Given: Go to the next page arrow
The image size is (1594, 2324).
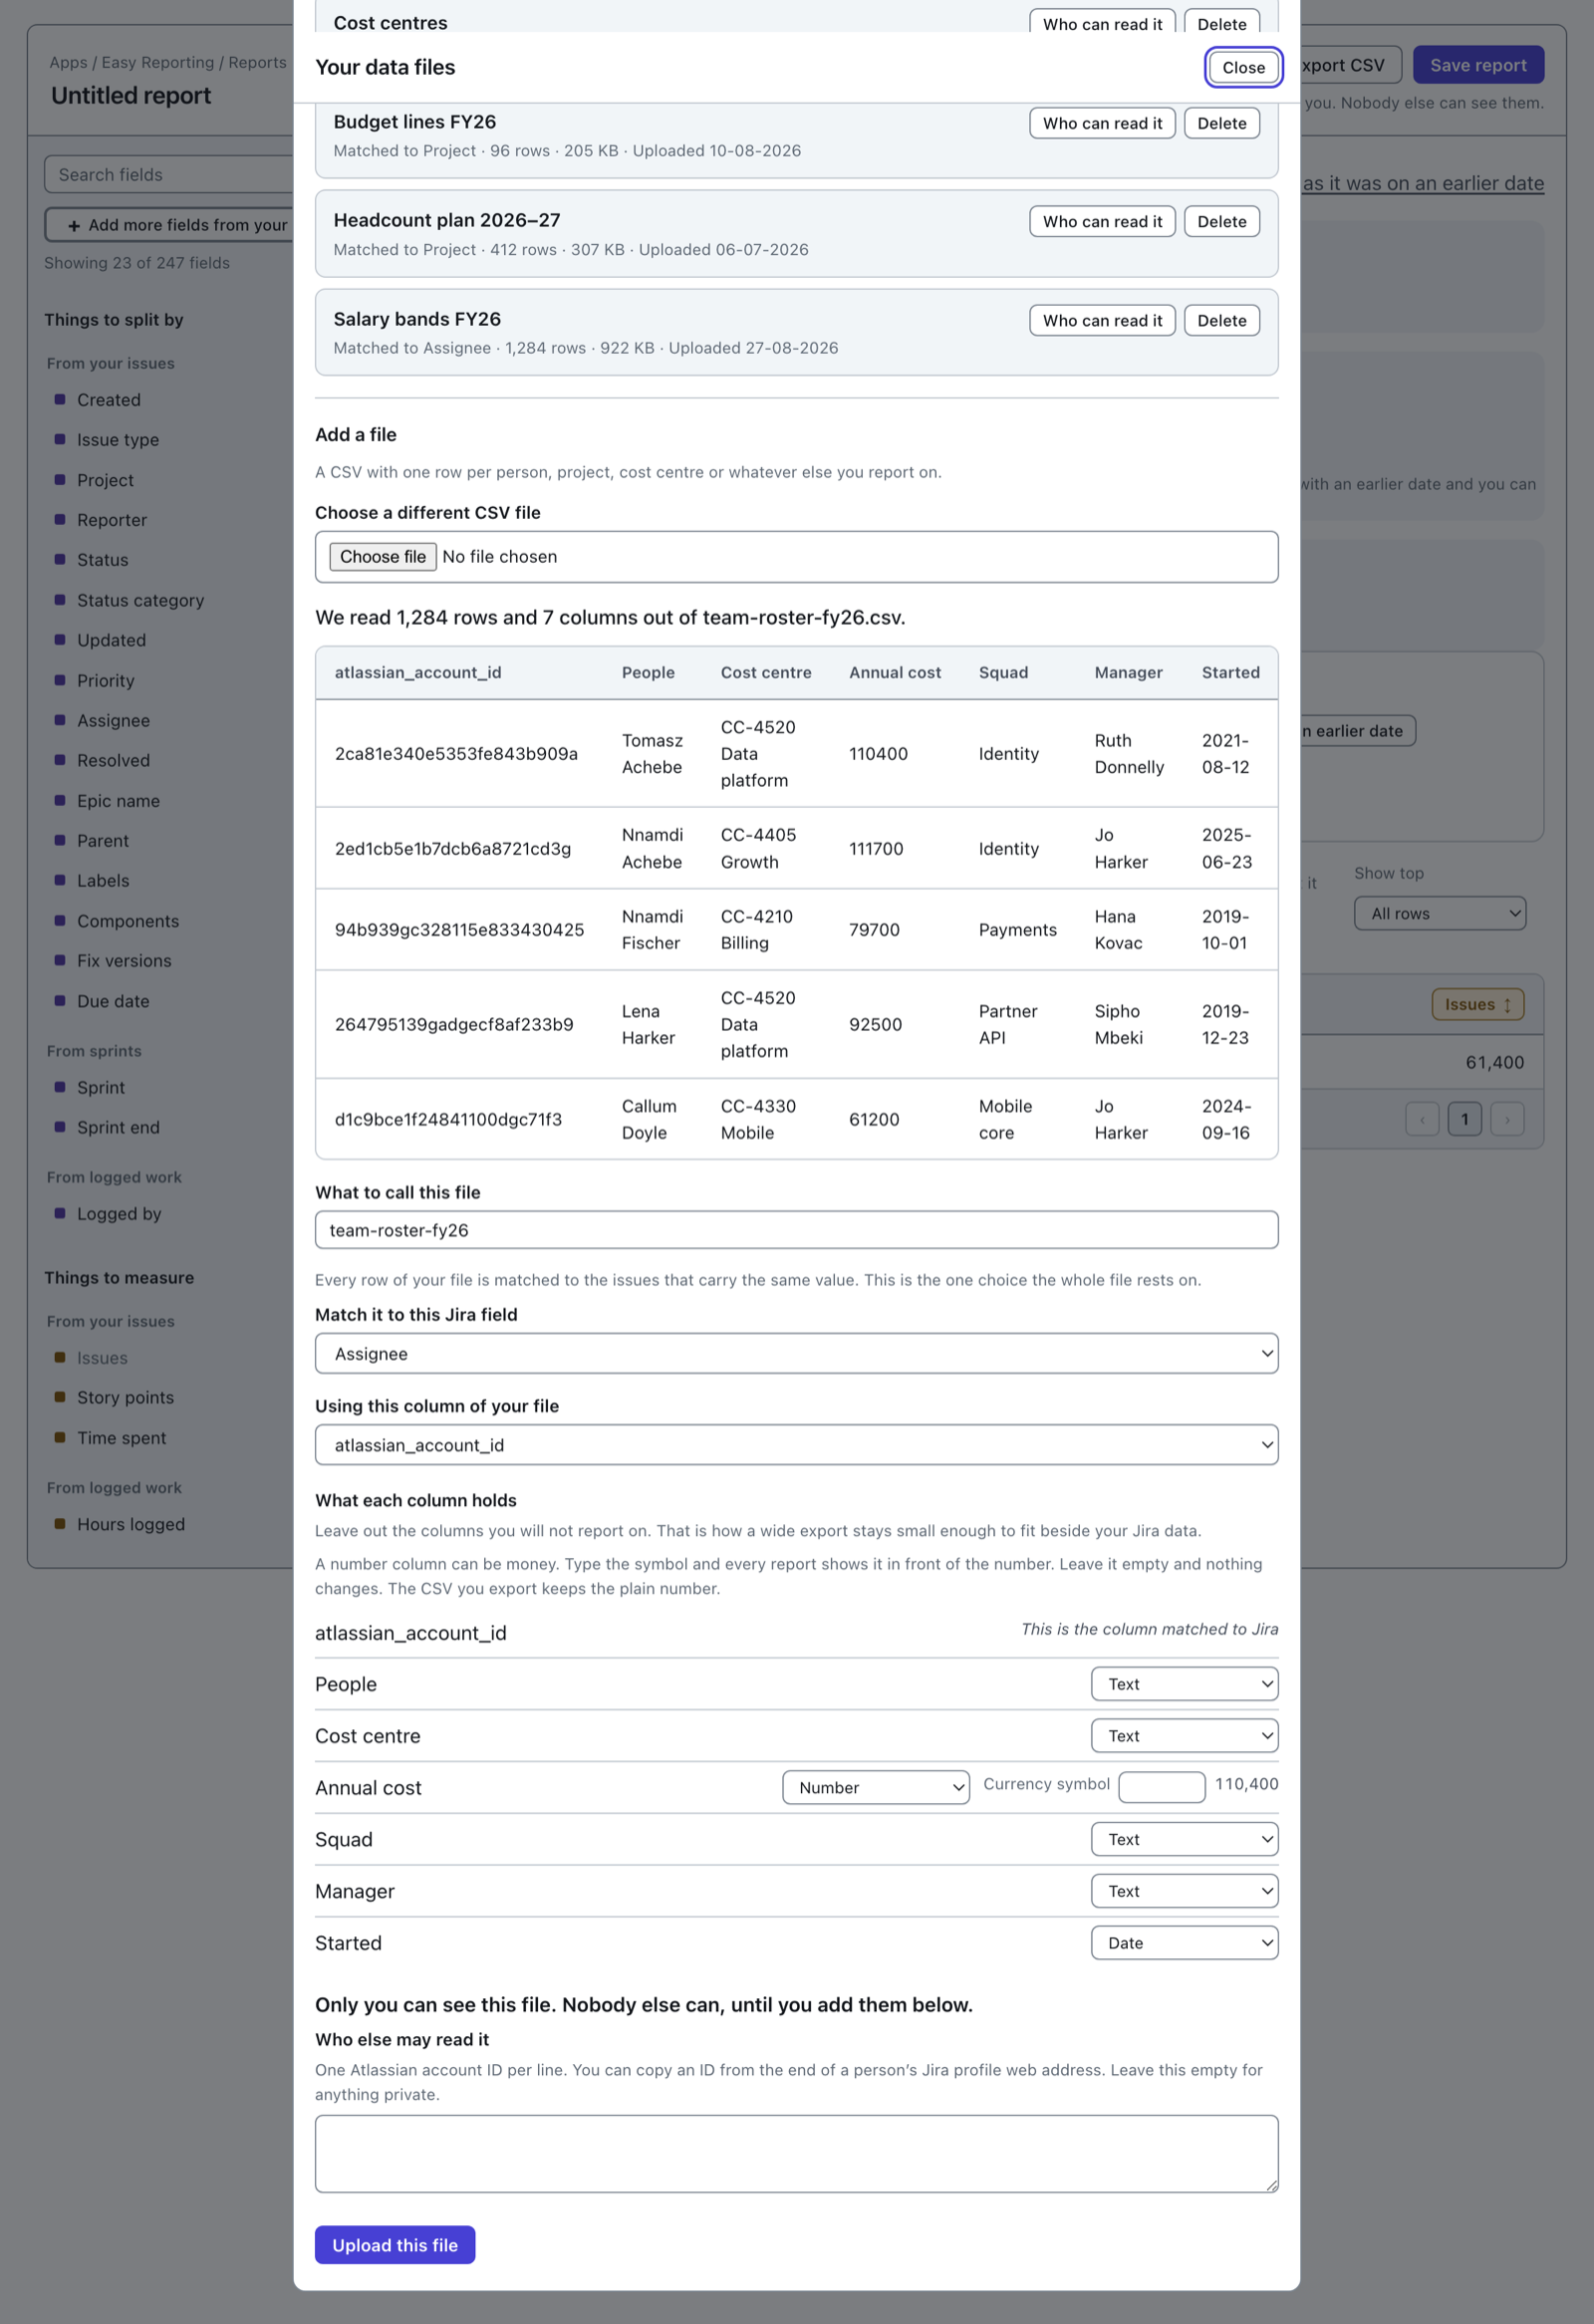Looking at the screenshot, I should (x=1506, y=1118).
